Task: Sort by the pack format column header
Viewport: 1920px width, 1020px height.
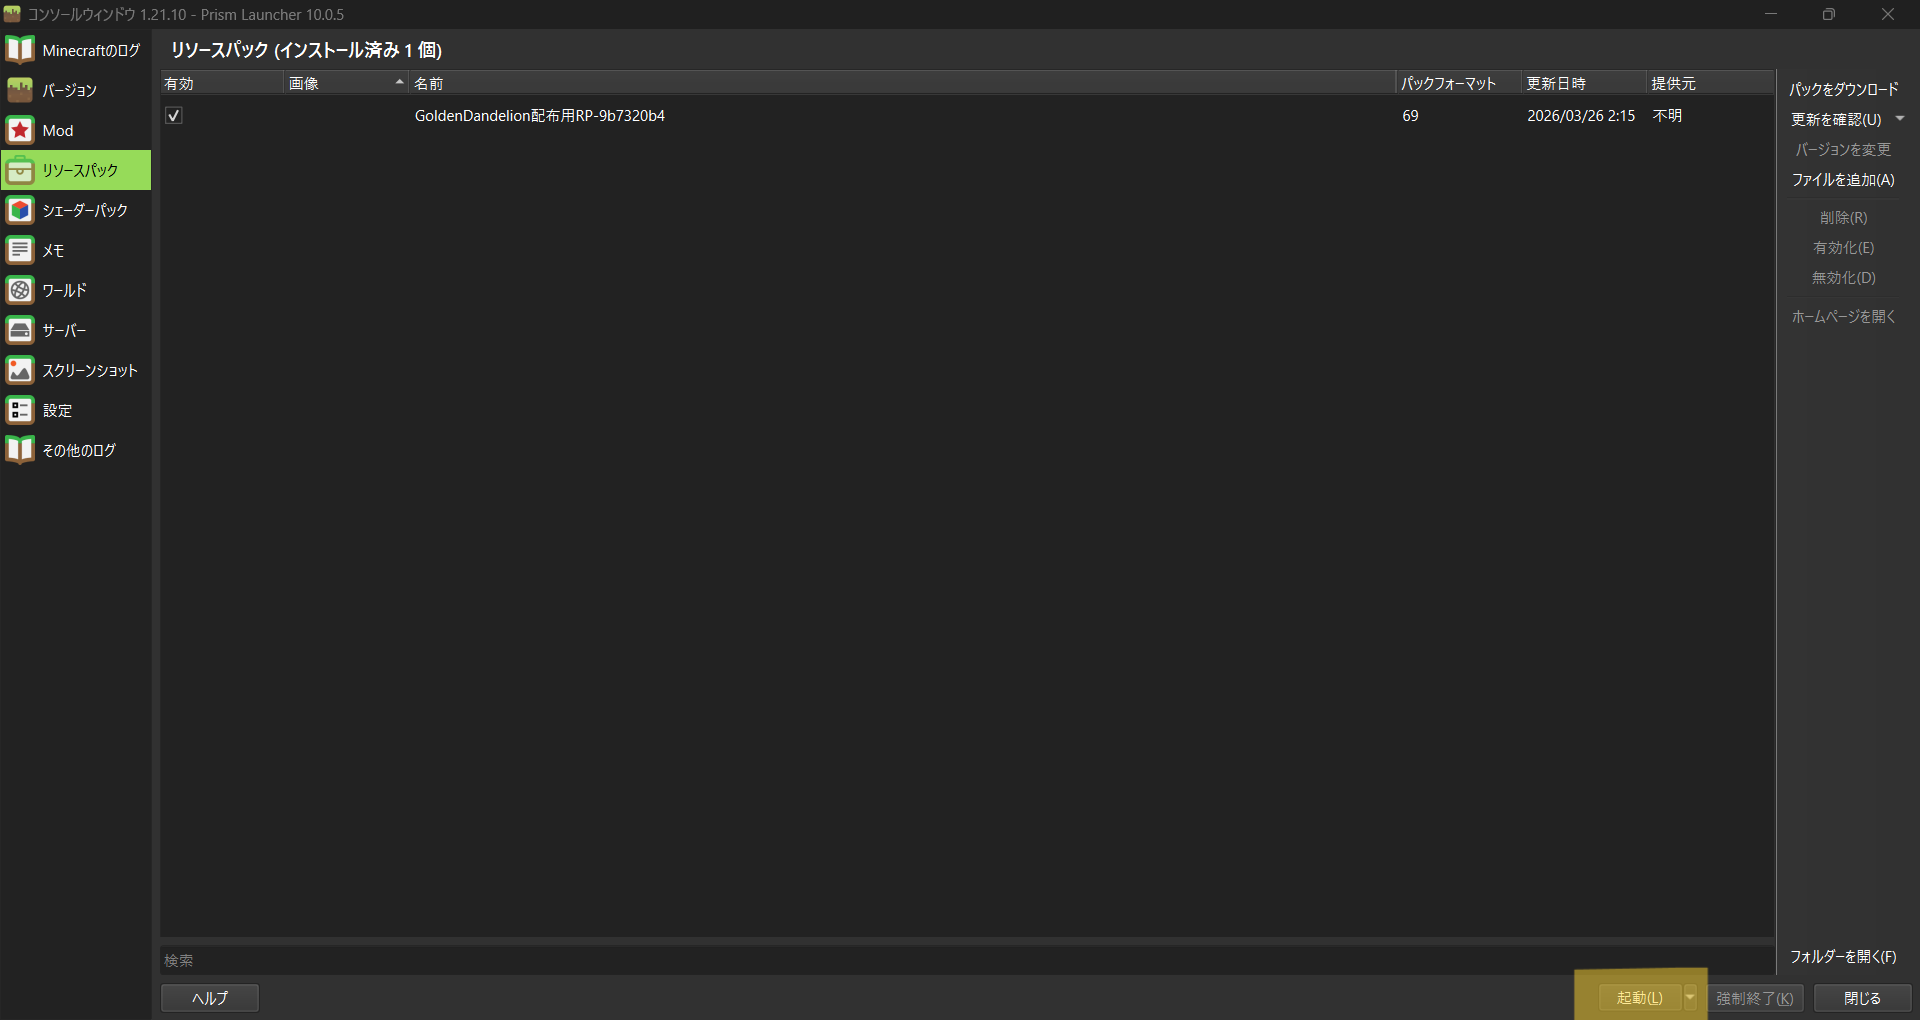Action: [1457, 84]
